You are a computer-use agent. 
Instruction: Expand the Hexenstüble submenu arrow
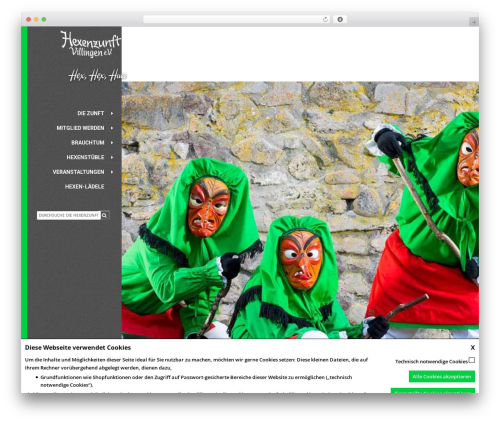(x=112, y=157)
